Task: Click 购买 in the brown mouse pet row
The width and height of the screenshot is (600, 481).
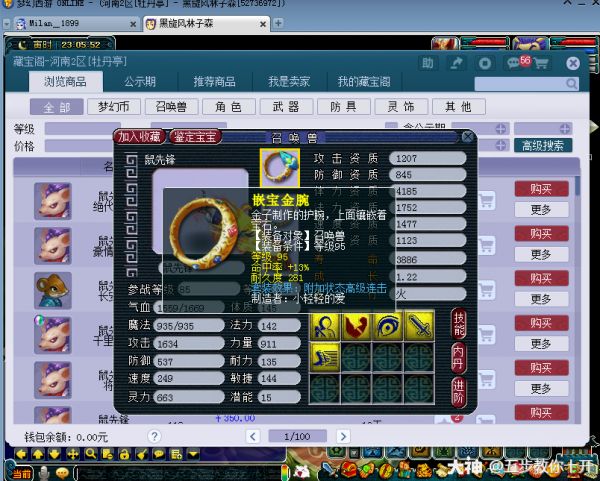Action: pyautogui.click(x=541, y=278)
